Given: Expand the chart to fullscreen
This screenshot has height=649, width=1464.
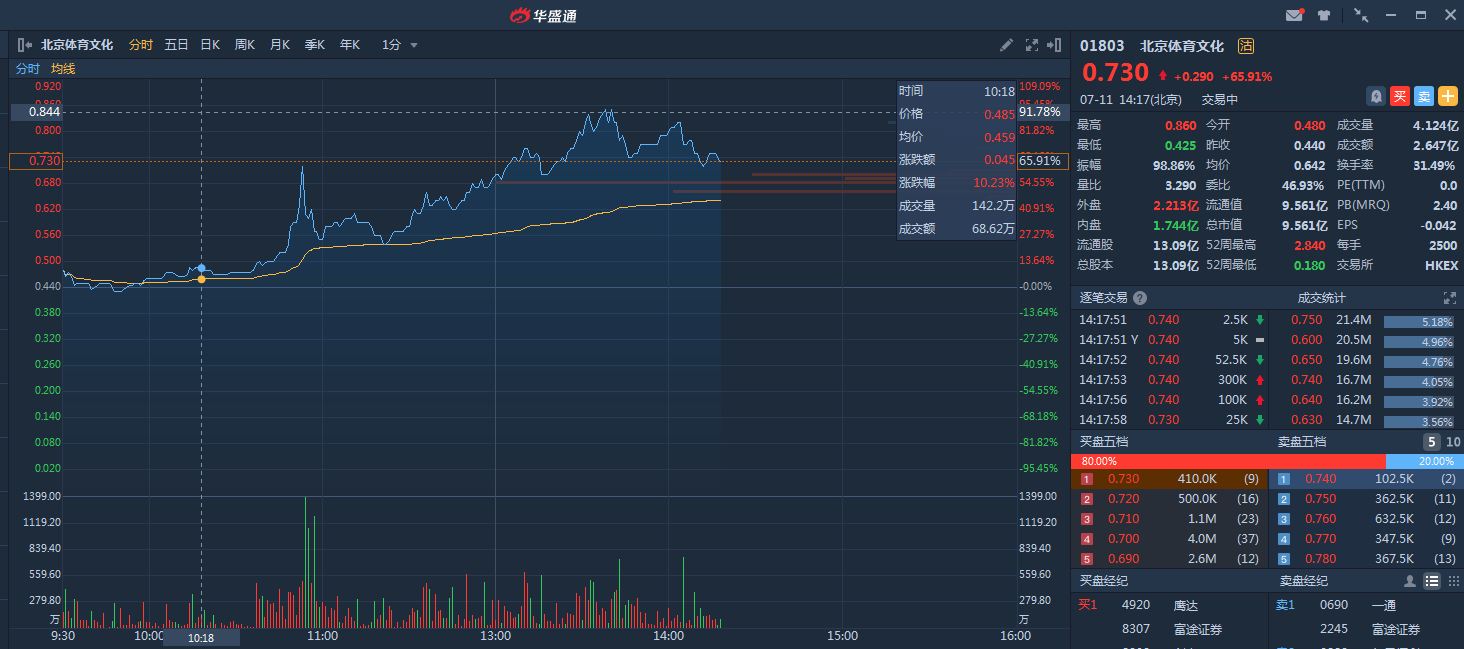Looking at the screenshot, I should (x=1031, y=45).
